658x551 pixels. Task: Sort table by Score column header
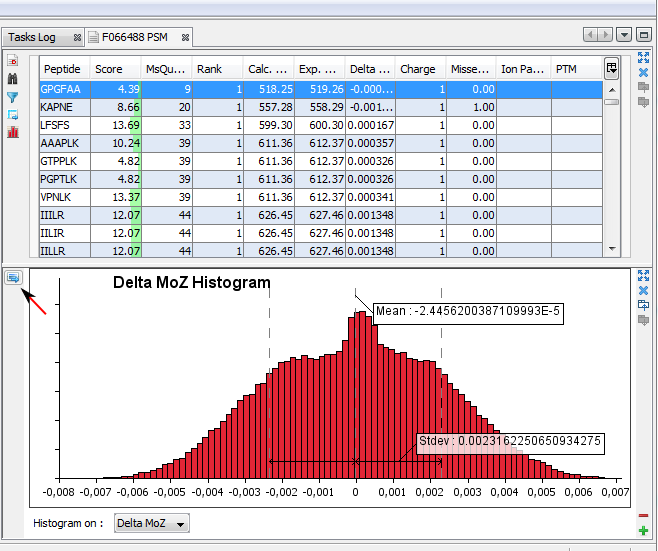point(108,69)
